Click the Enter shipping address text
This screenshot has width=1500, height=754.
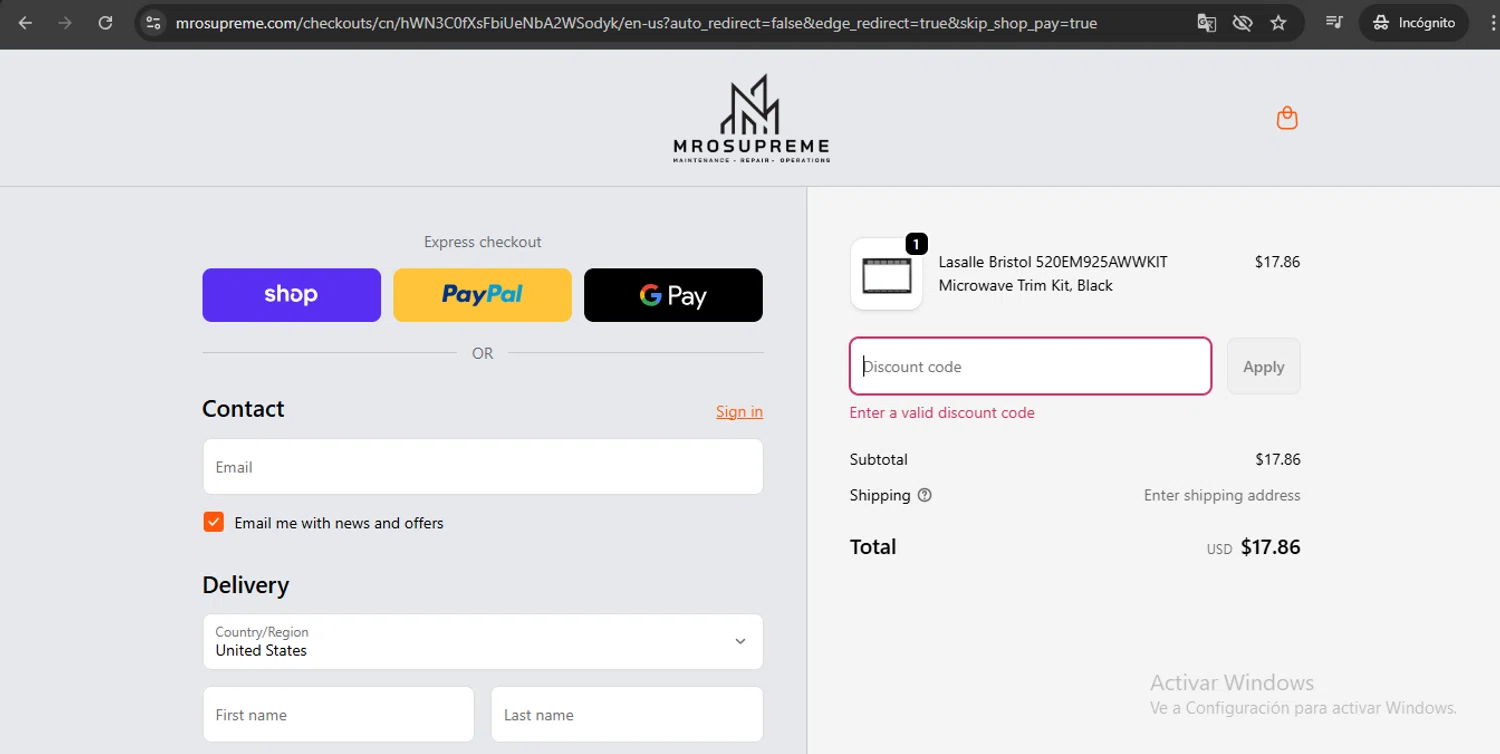[1222, 495]
